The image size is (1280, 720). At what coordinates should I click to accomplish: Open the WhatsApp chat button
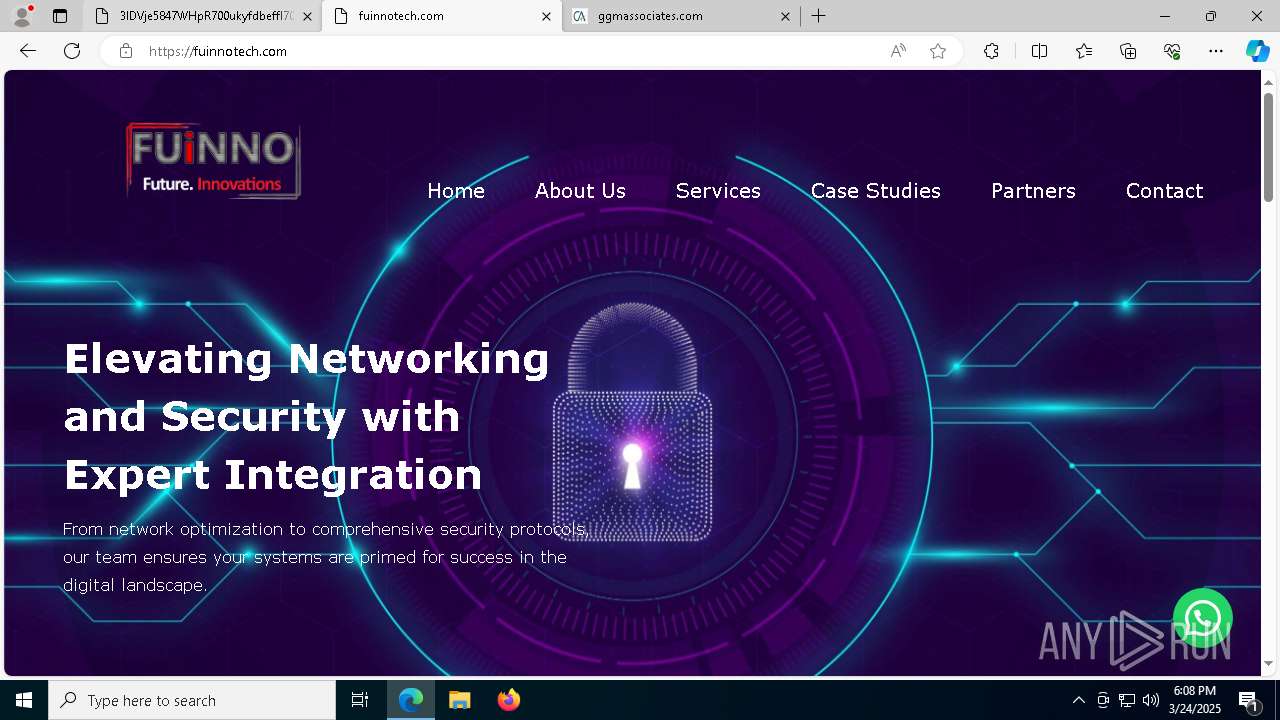[1202, 618]
